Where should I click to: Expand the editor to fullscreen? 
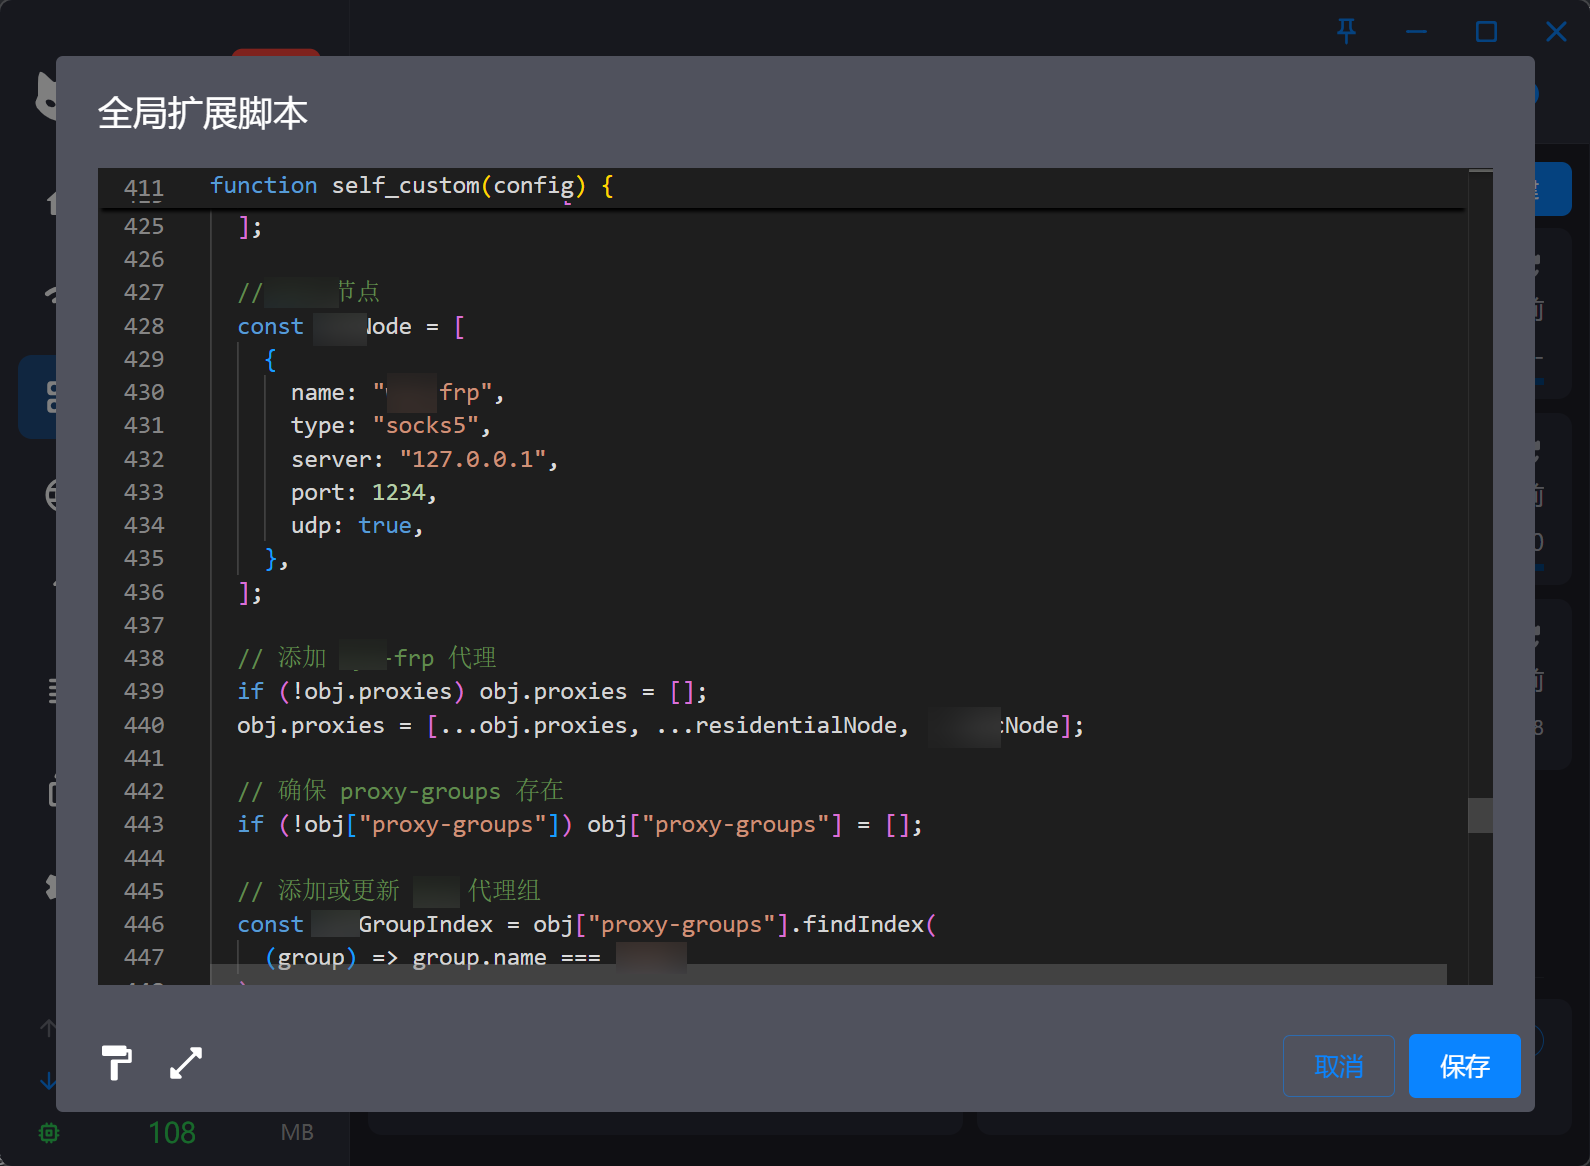coord(186,1063)
